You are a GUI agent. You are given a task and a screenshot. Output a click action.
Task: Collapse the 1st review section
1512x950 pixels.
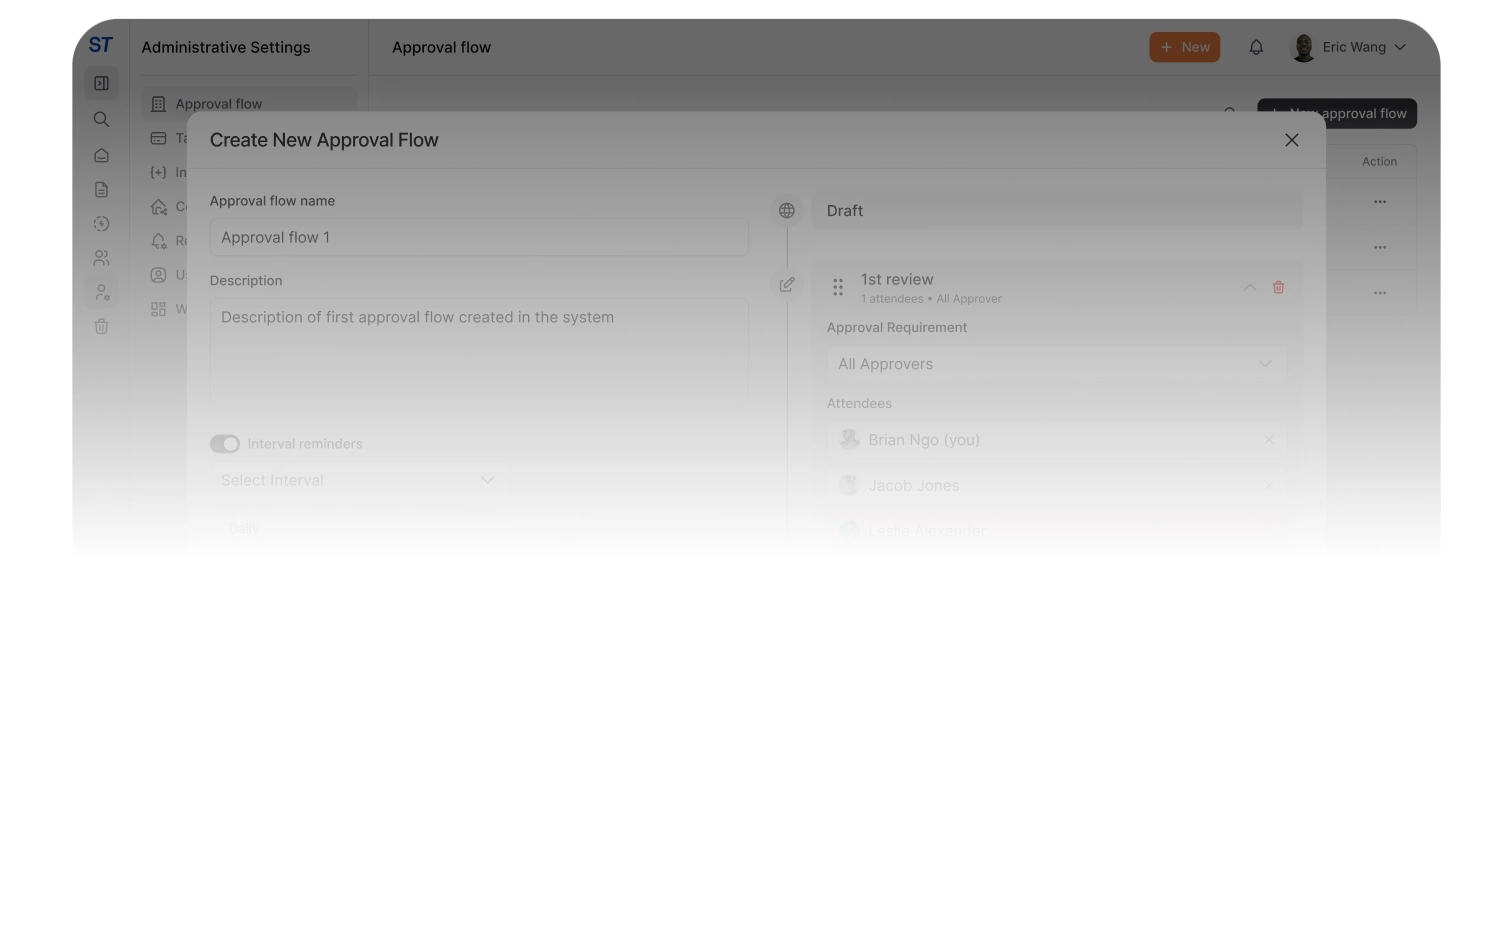click(x=1249, y=287)
